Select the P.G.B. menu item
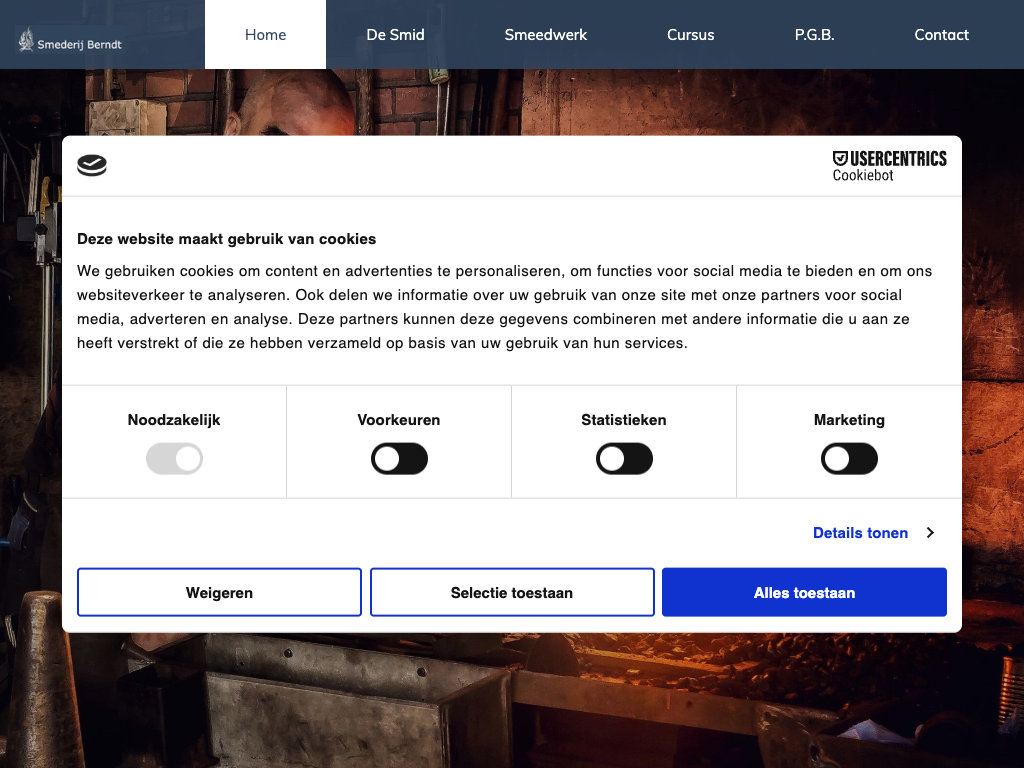Viewport: 1024px width, 768px height. coord(814,35)
